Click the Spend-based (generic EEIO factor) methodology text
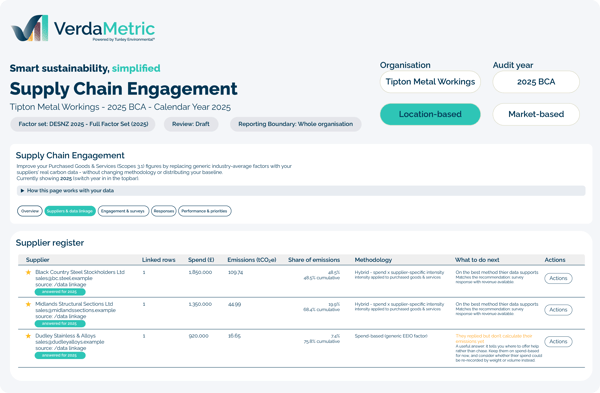Screen dimensions: 600x393 (x=391, y=336)
